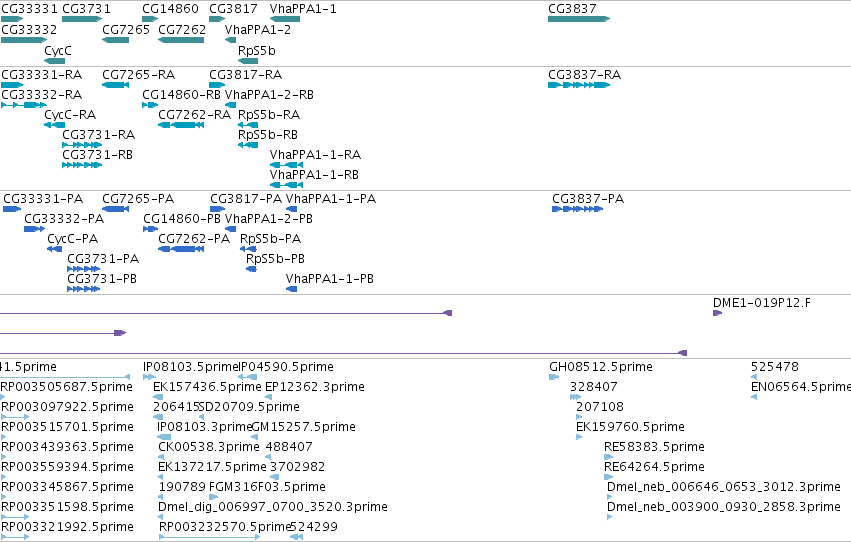Click transcript label CG14860-RB

click(x=181, y=94)
